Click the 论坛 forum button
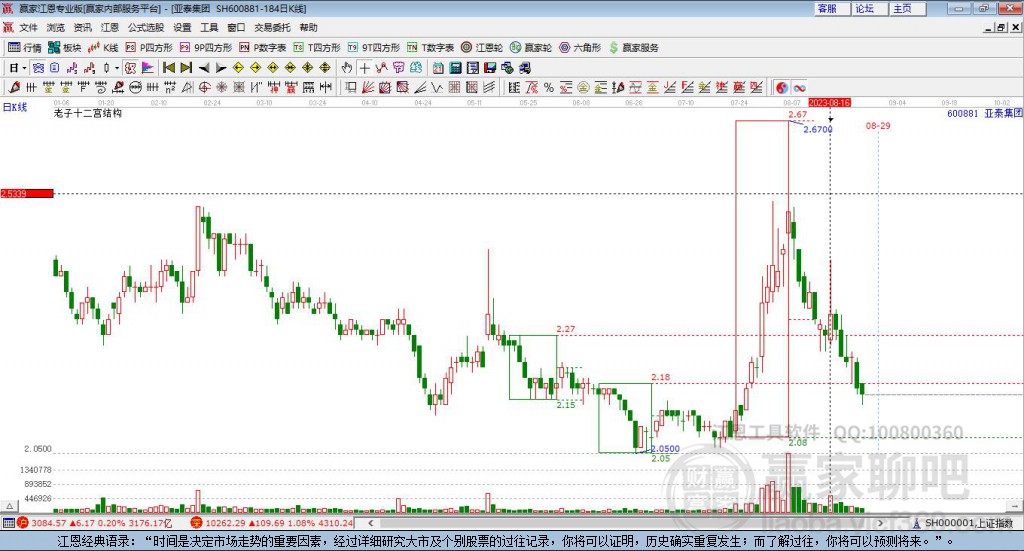1024x551 pixels. point(870,8)
